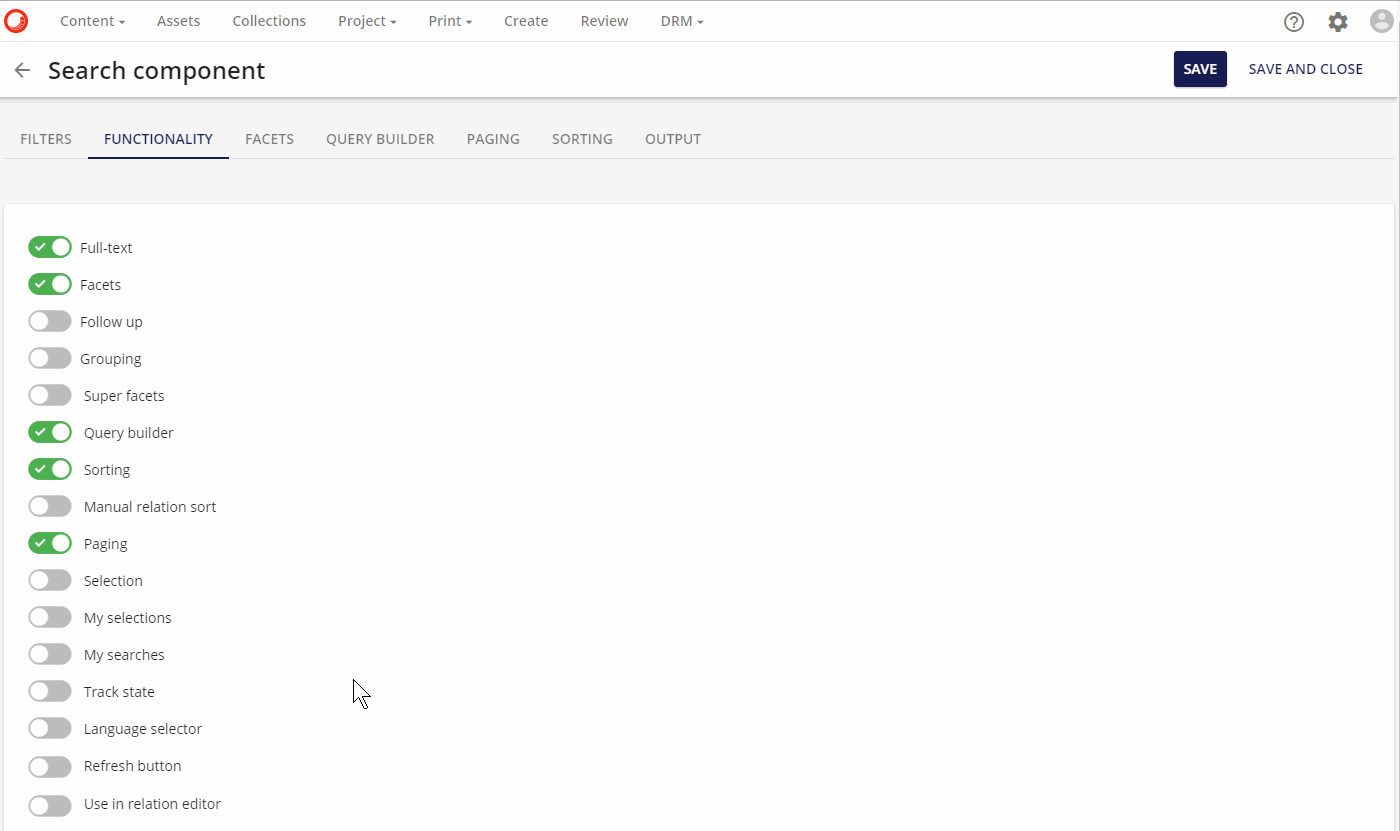The image size is (1400, 831).
Task: Turn off the Facets switch
Action: 50,284
